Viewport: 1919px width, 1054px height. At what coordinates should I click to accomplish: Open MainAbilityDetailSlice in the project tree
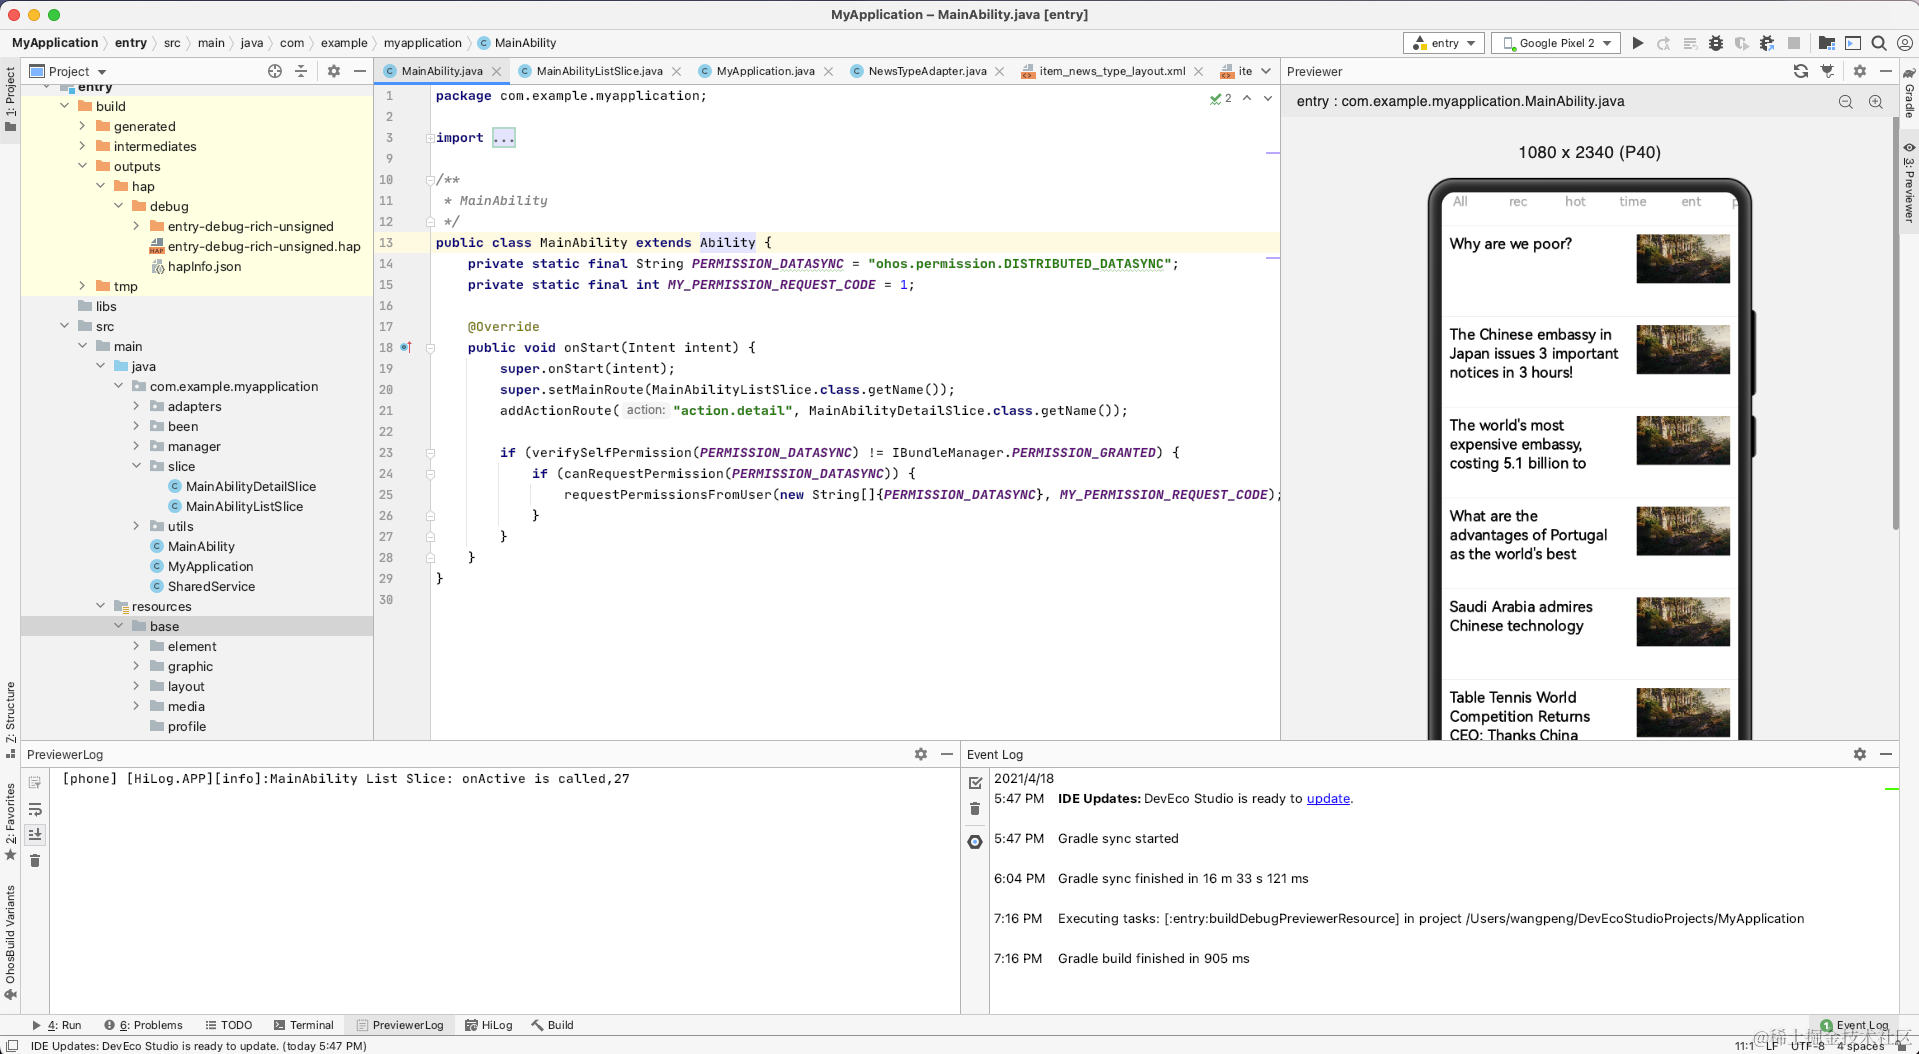(x=250, y=486)
